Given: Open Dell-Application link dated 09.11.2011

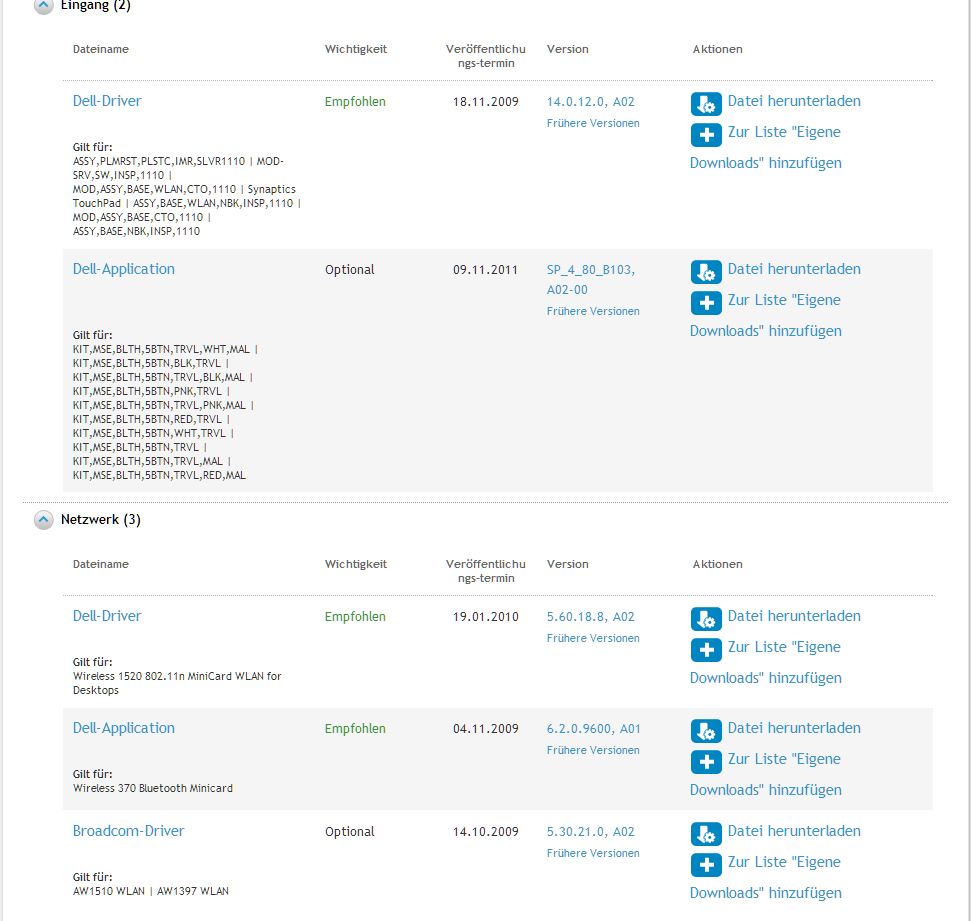Looking at the screenshot, I should coord(124,269).
